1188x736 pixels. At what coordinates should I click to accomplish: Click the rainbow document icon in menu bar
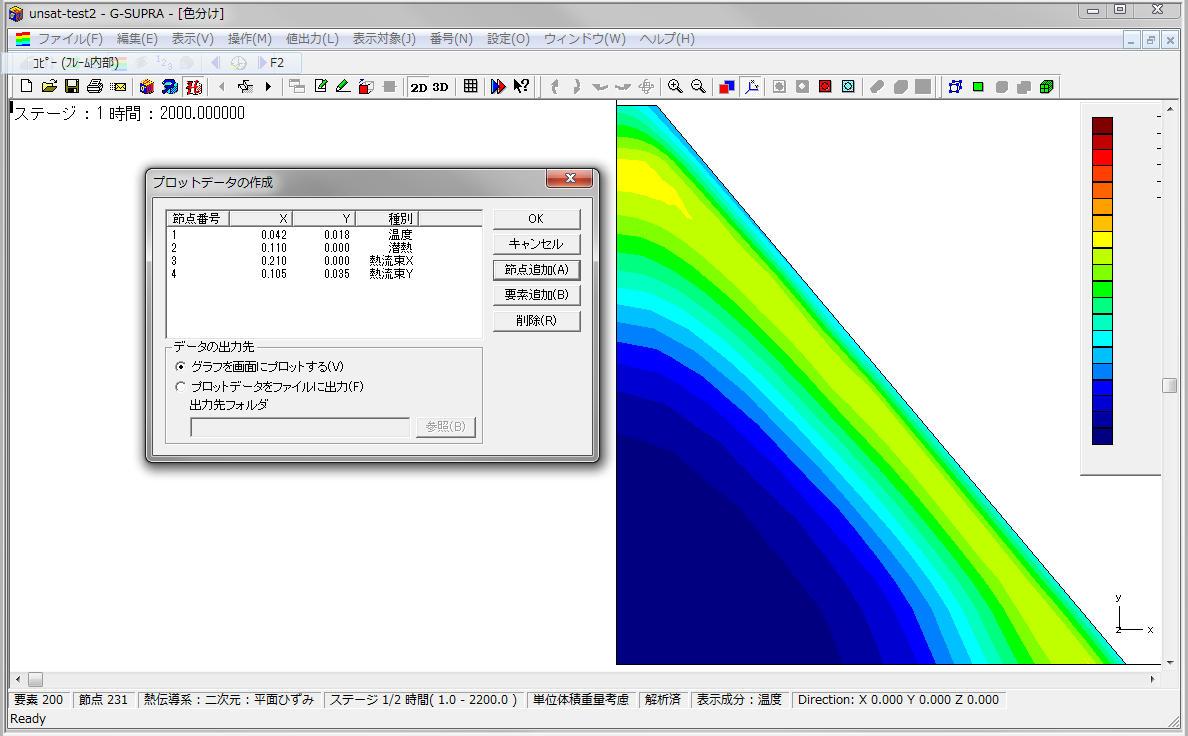click(23, 39)
